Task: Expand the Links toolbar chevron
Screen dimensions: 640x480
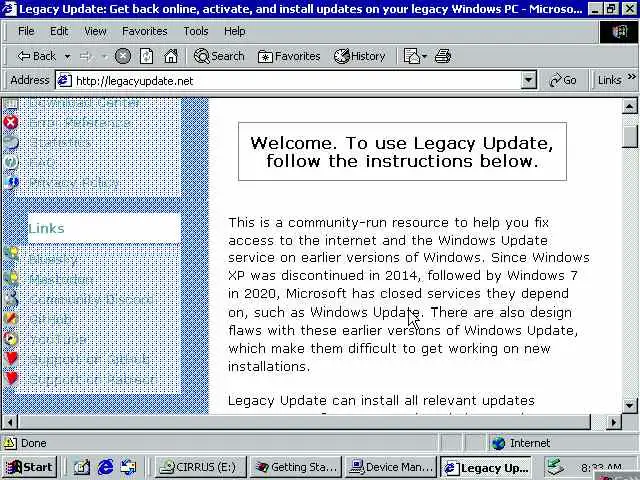Action: coord(632,76)
